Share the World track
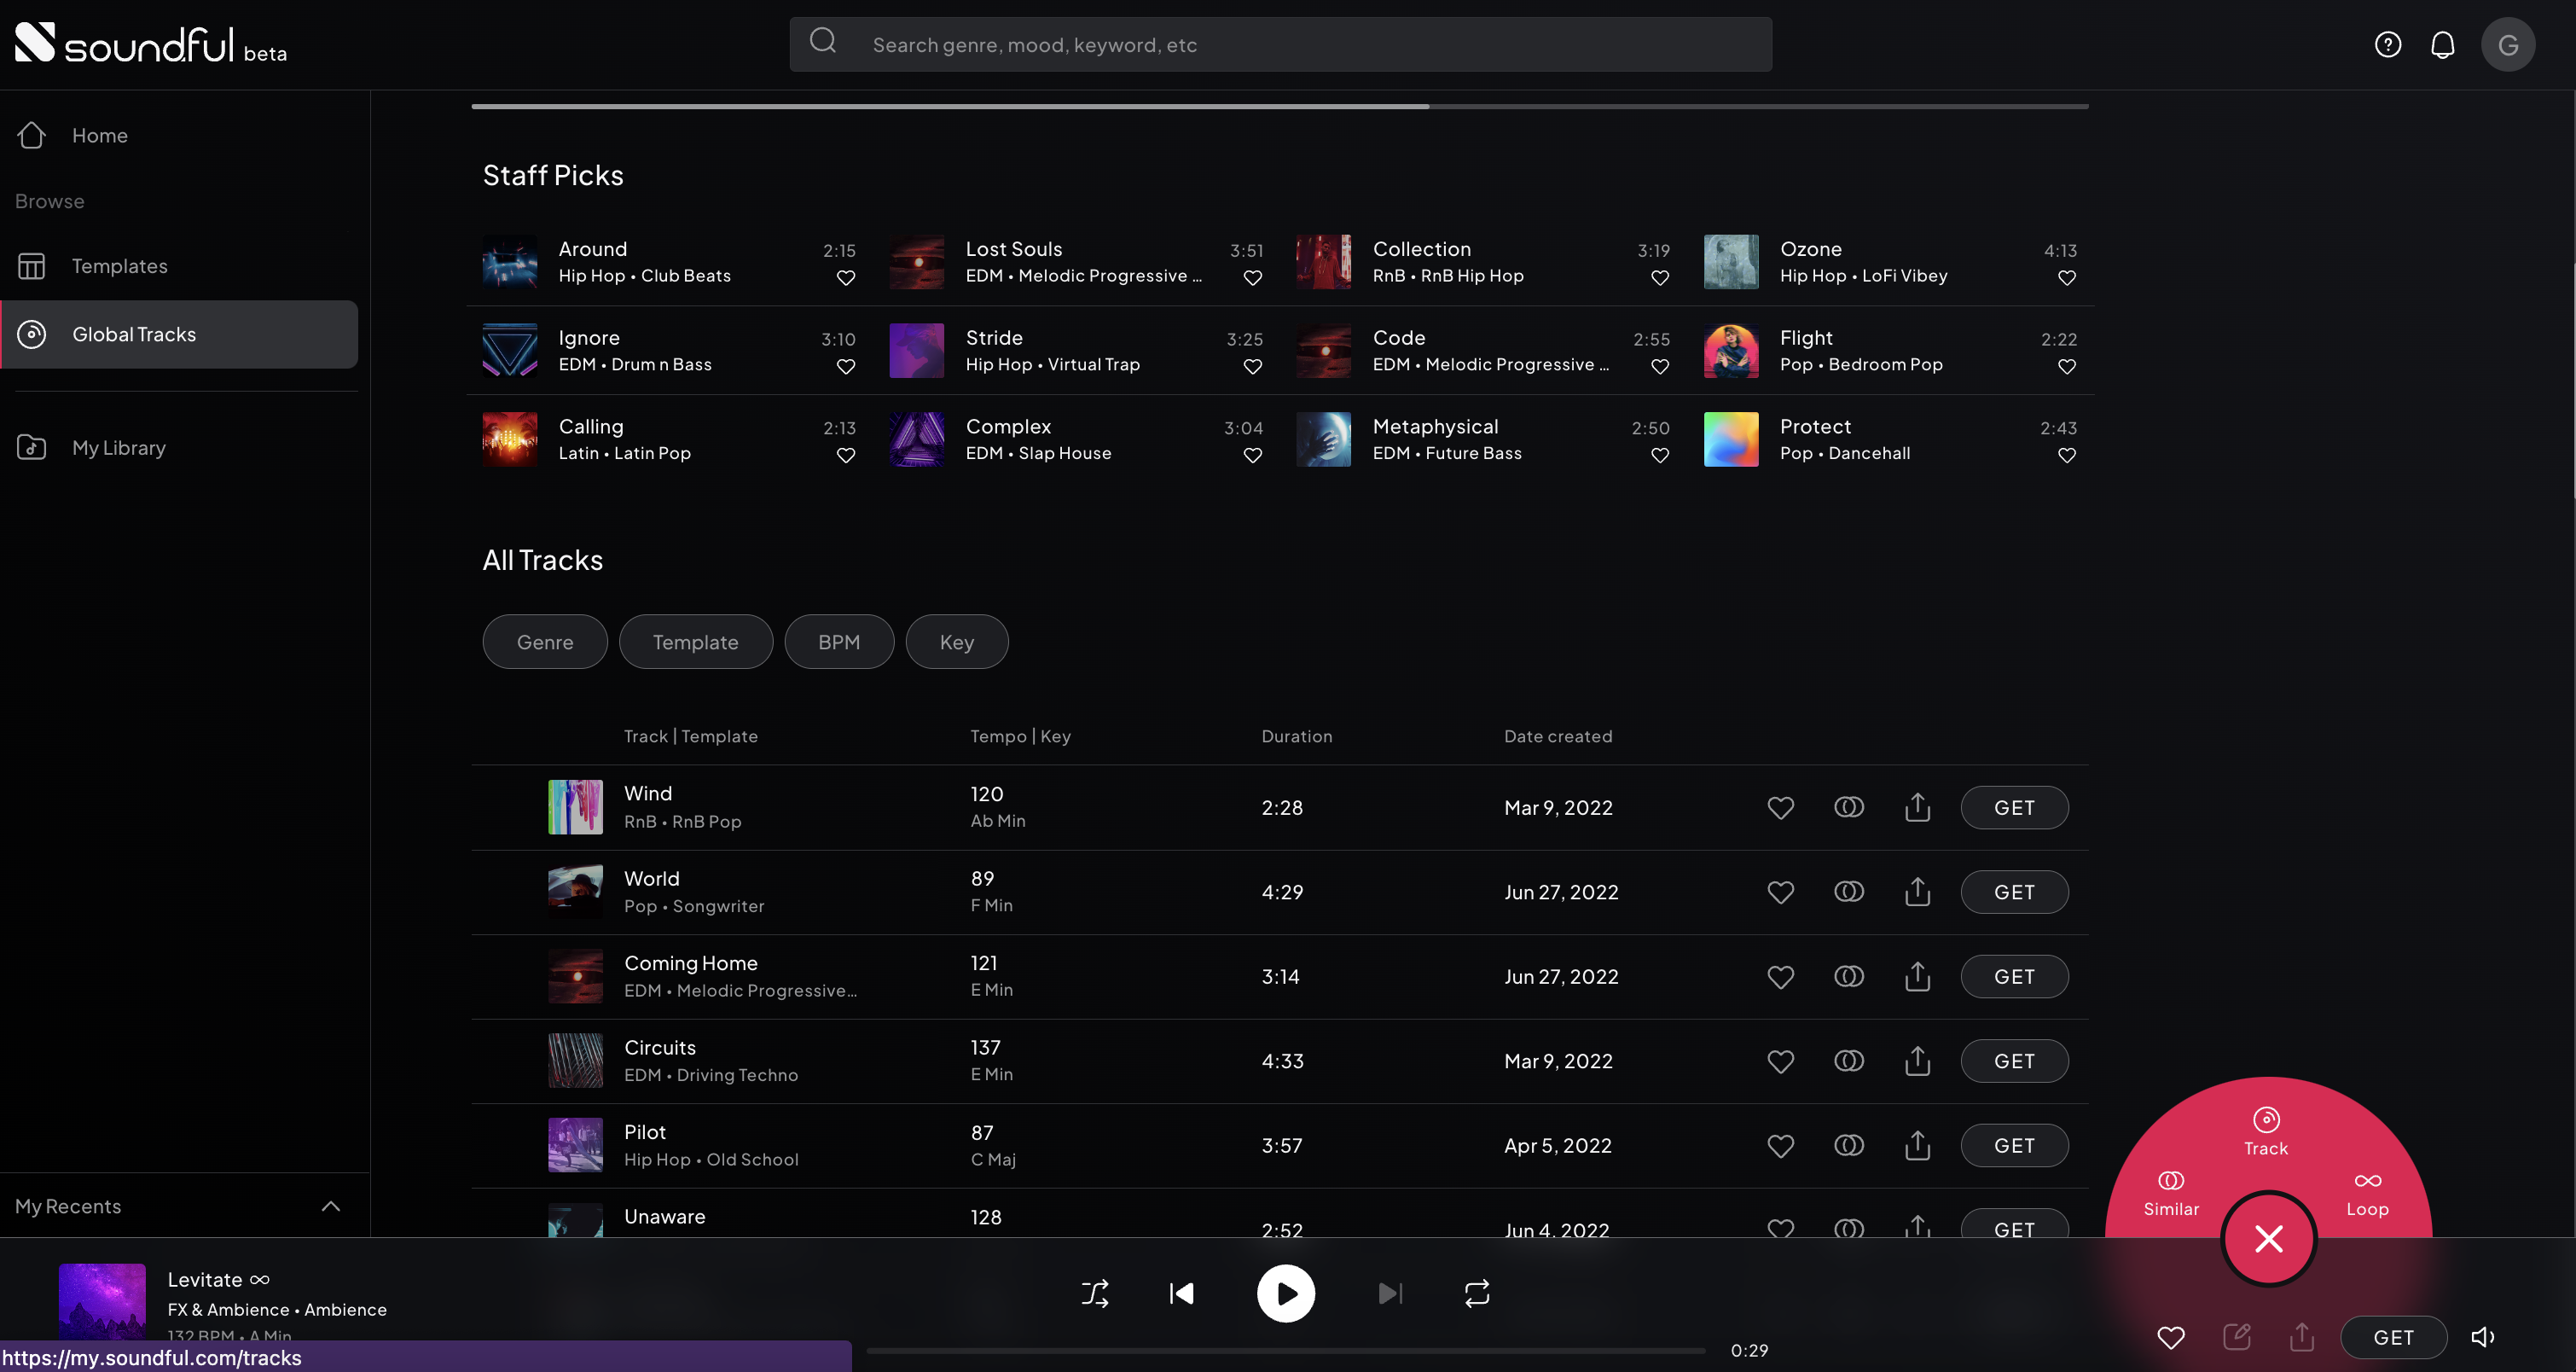This screenshot has width=2576, height=1372. (1917, 891)
